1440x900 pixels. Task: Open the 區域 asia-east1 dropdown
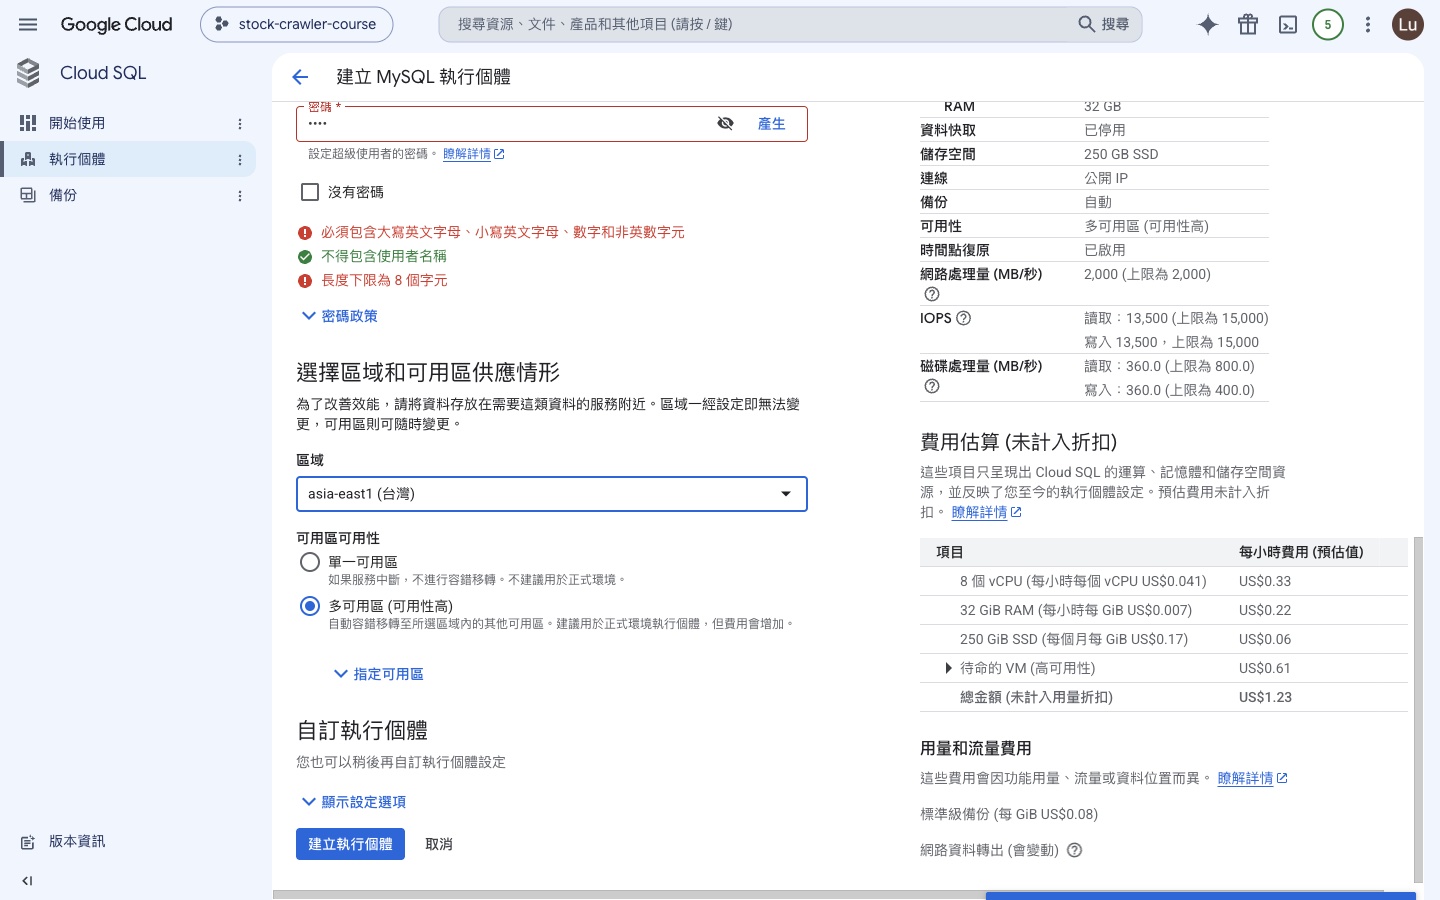coord(552,494)
